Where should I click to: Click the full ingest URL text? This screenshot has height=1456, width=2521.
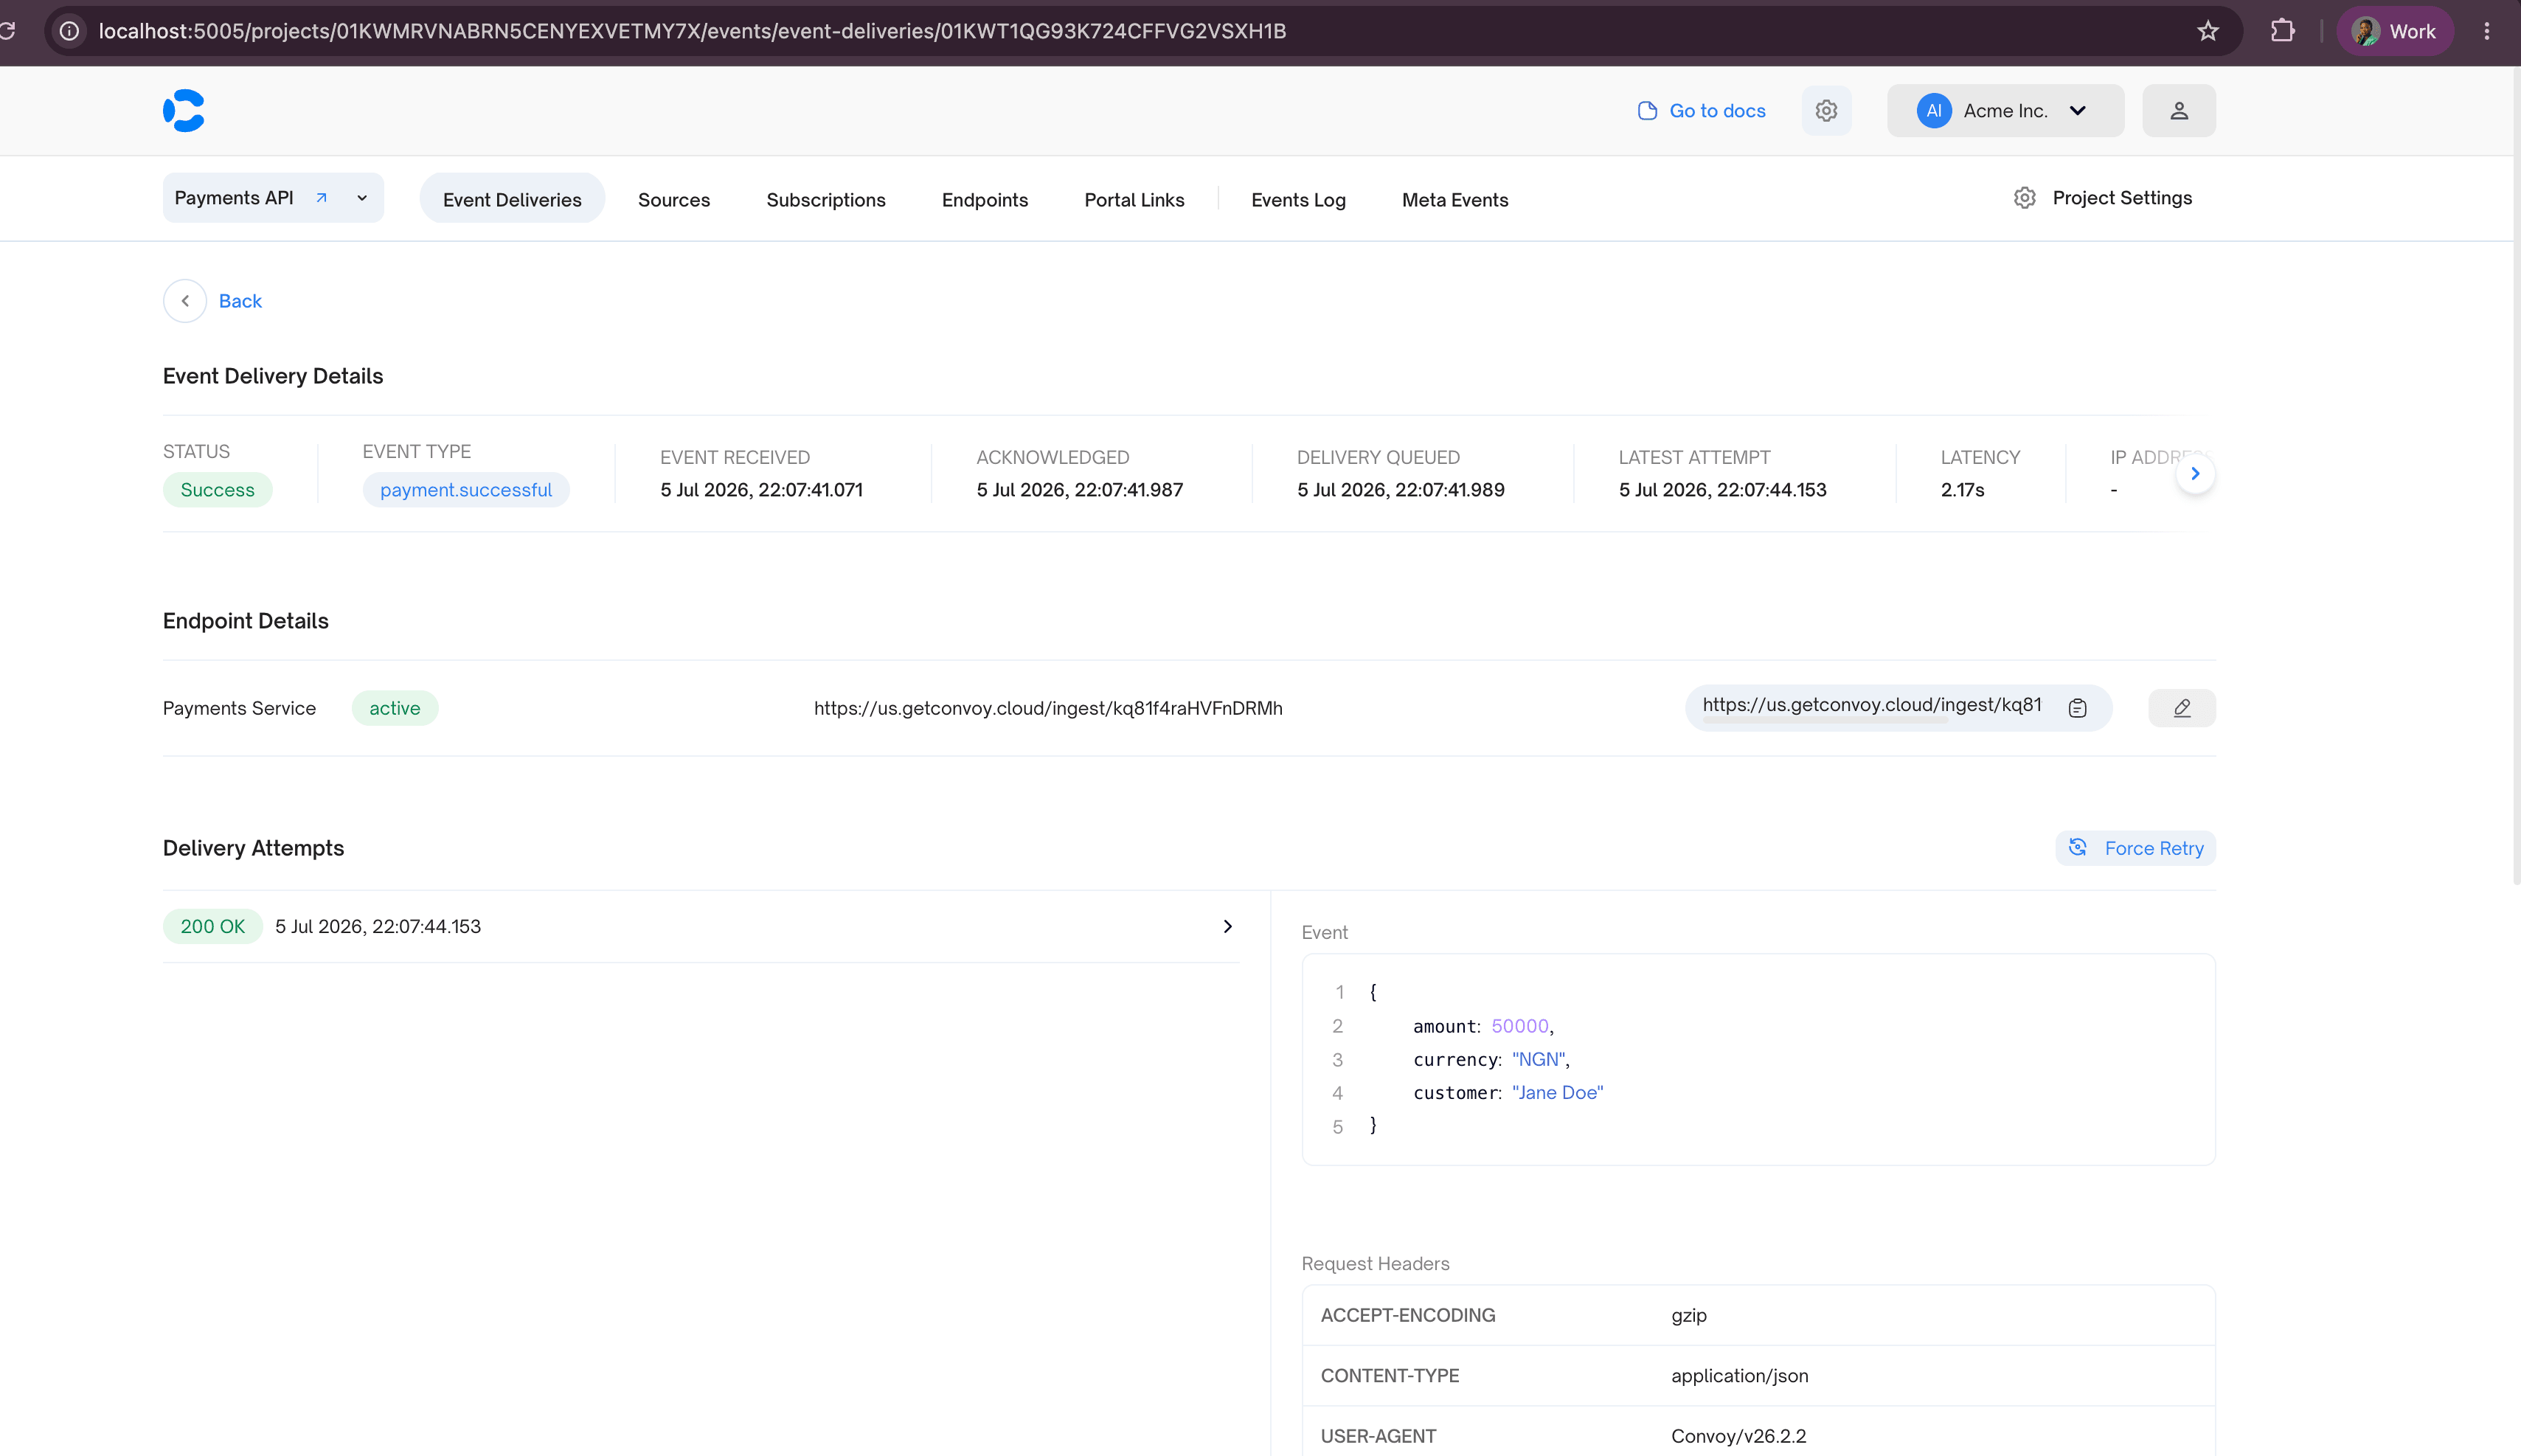pos(1048,708)
